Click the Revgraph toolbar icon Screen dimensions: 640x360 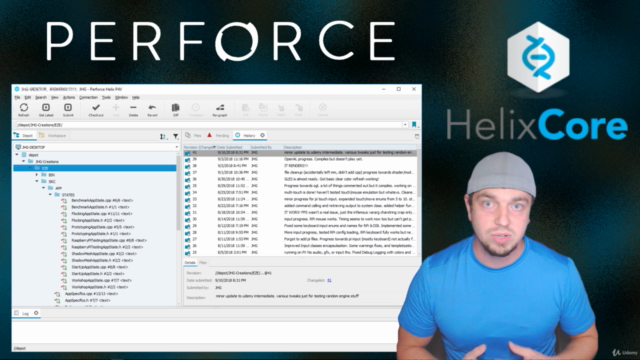pyautogui.click(x=220, y=107)
